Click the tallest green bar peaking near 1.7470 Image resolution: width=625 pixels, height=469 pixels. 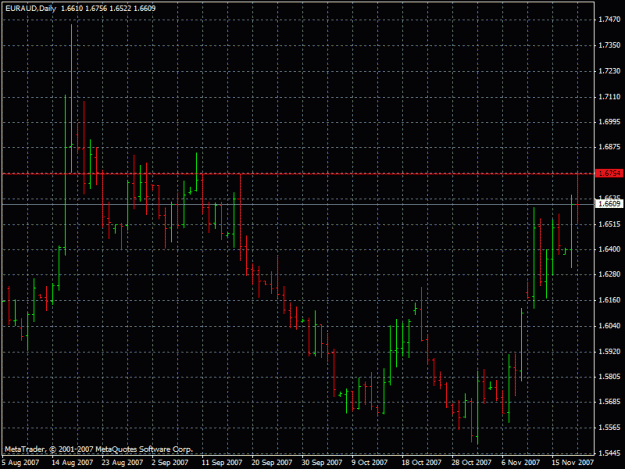click(72, 98)
